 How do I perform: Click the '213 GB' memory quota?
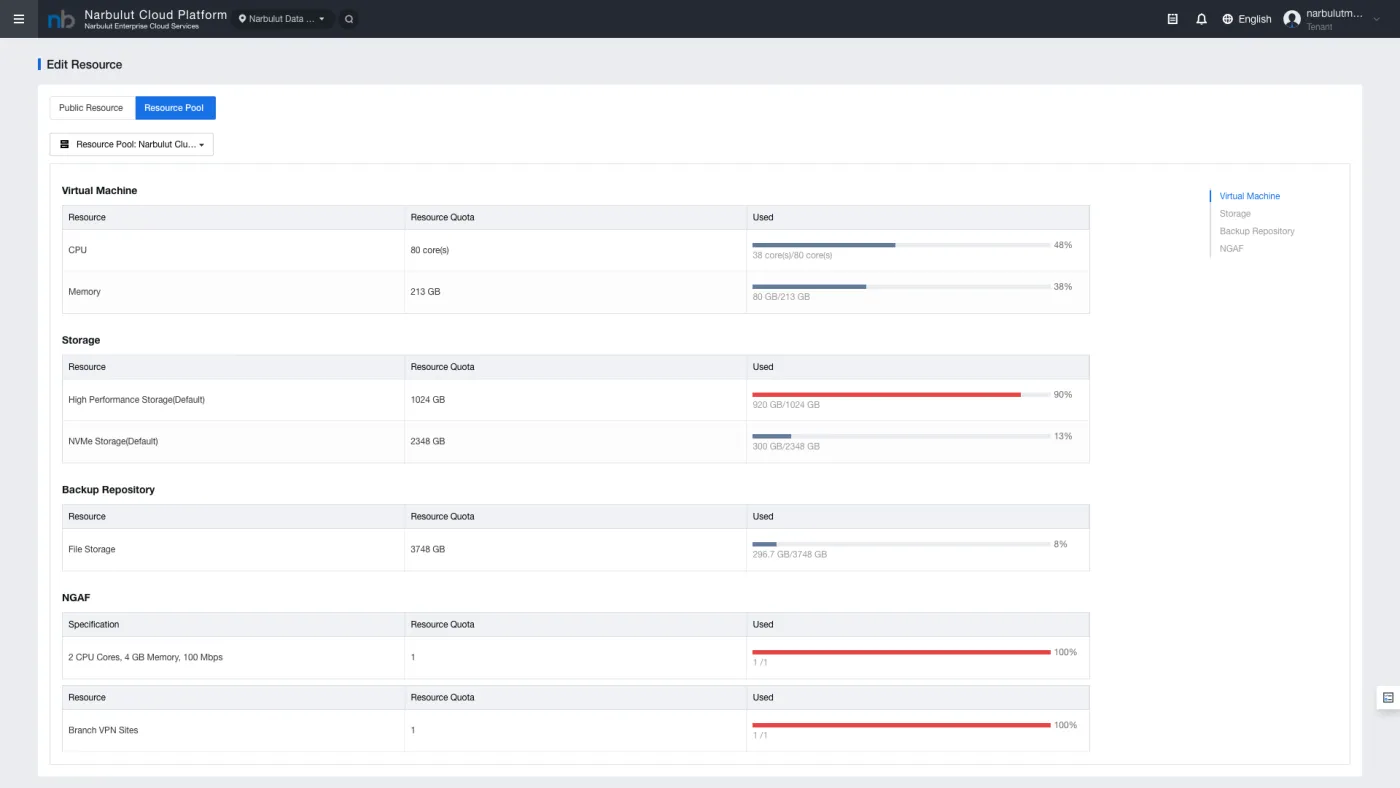(425, 292)
